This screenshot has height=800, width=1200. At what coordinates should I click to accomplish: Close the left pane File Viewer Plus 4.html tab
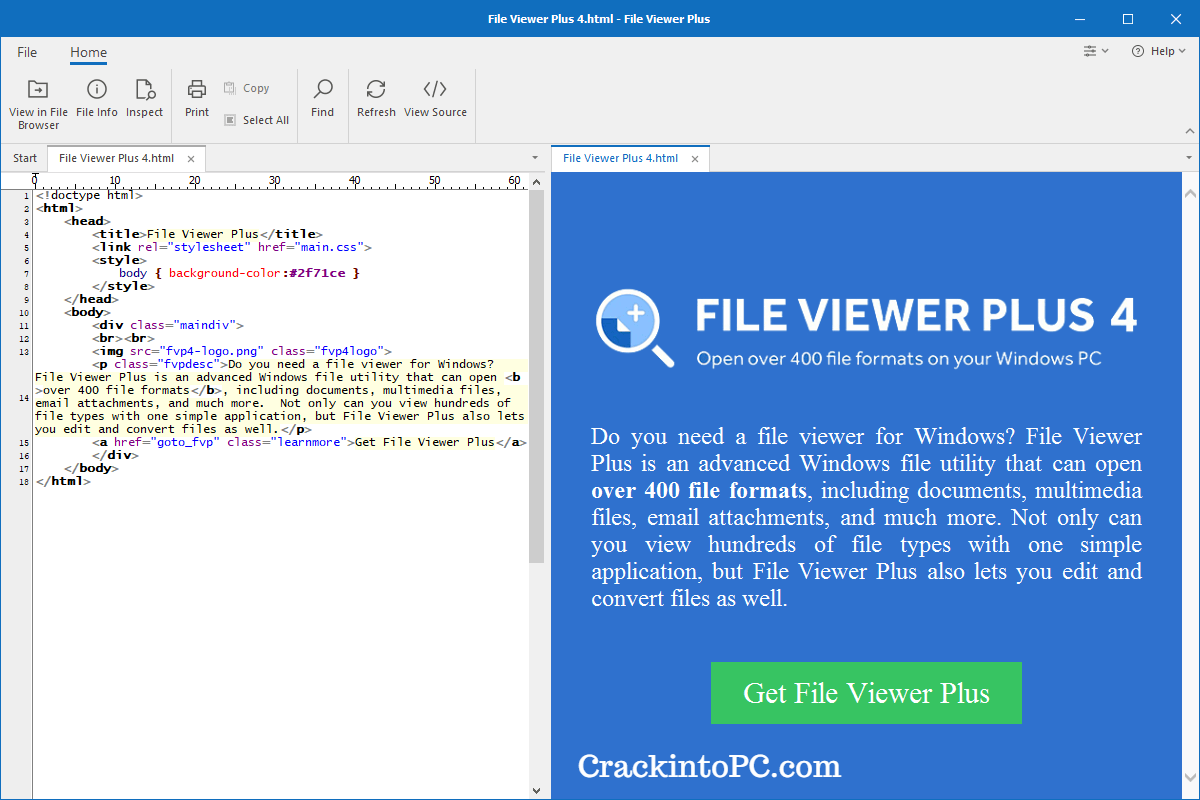pyautogui.click(x=190, y=158)
